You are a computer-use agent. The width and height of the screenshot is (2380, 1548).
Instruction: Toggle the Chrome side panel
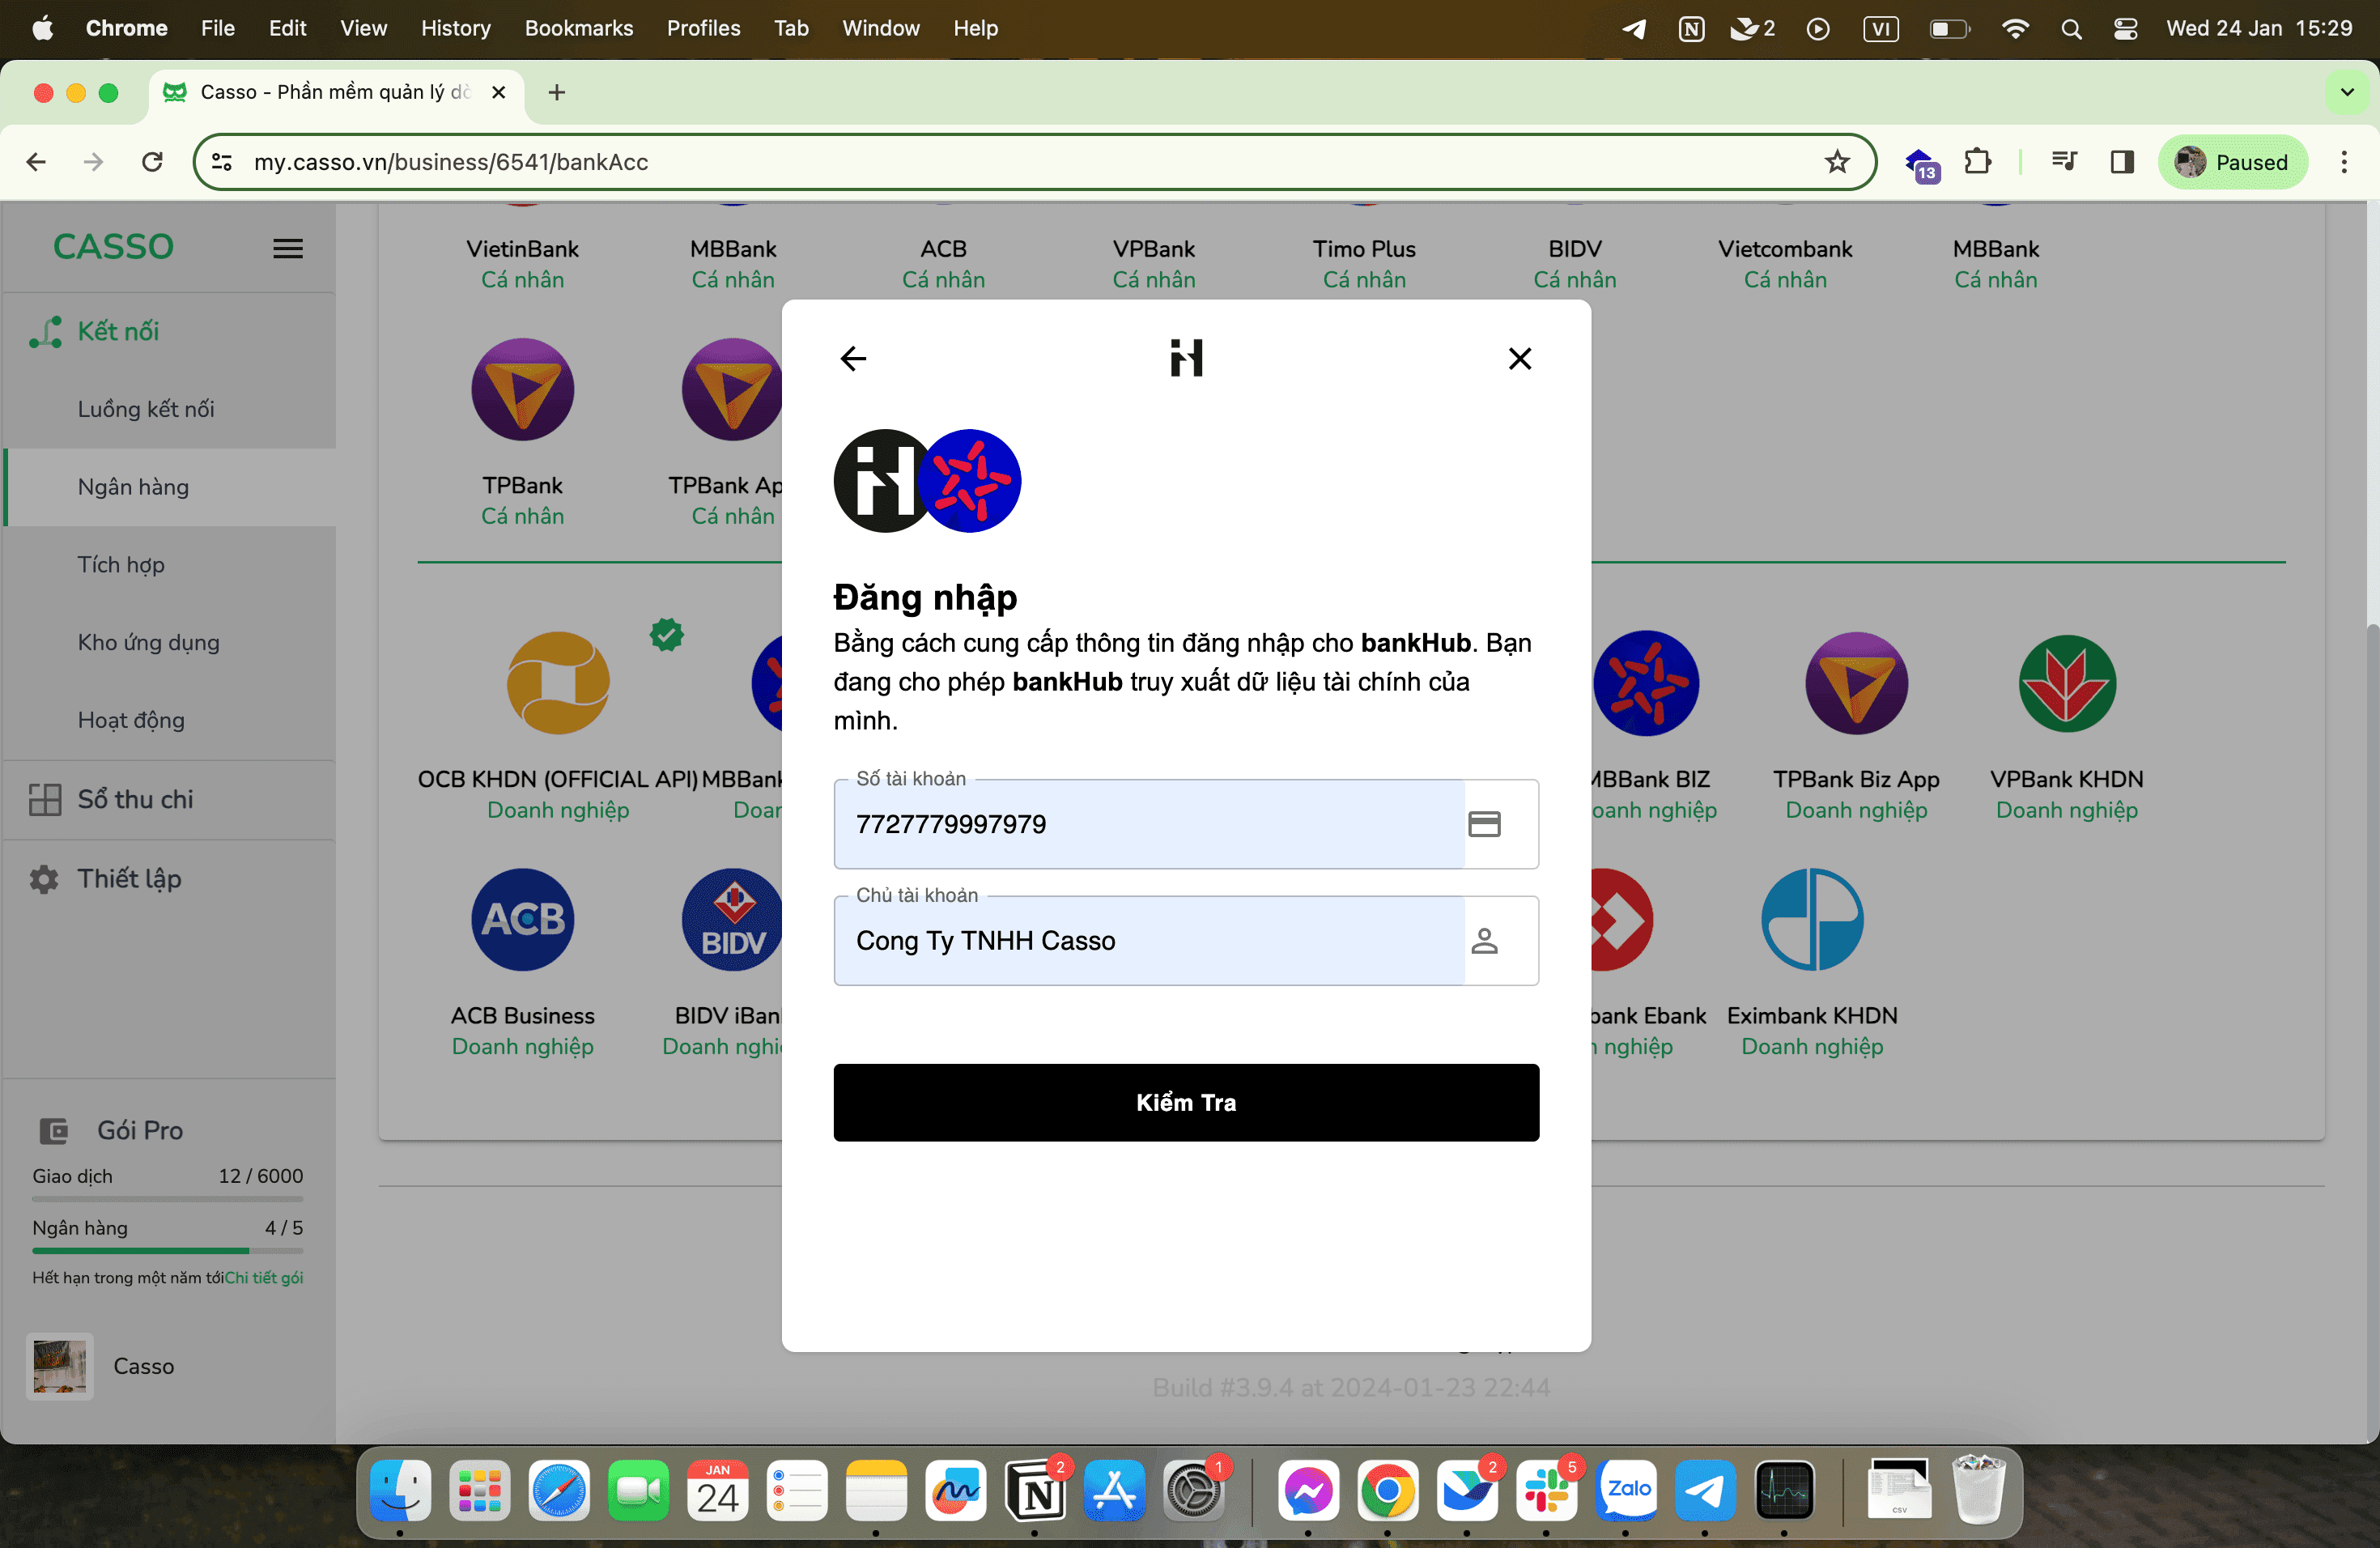[x=2122, y=162]
